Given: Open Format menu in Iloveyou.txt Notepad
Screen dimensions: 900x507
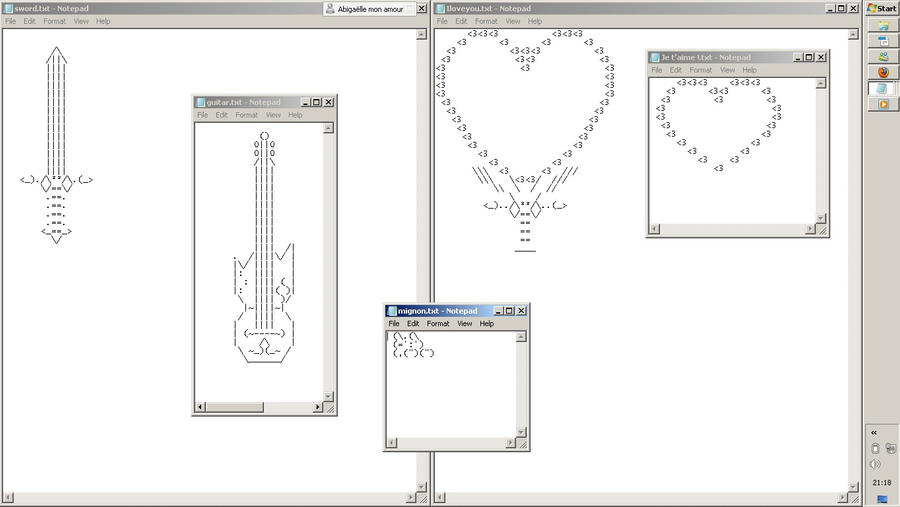Looking at the screenshot, I should pyautogui.click(x=486, y=21).
